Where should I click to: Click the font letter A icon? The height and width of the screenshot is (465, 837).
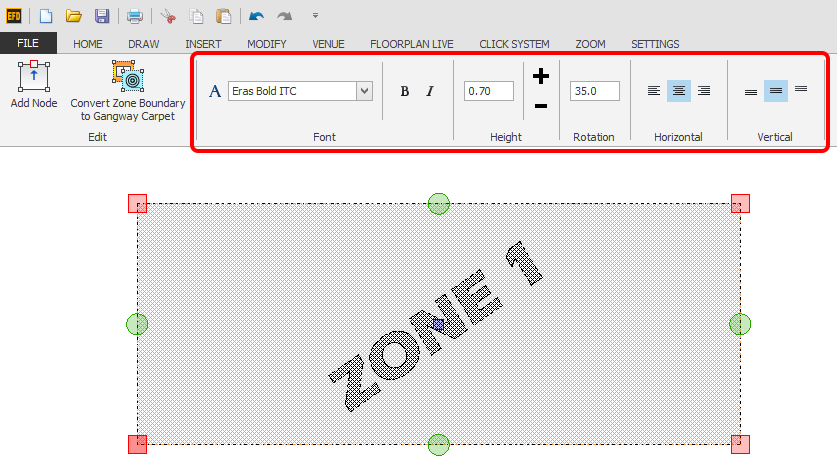(x=215, y=91)
